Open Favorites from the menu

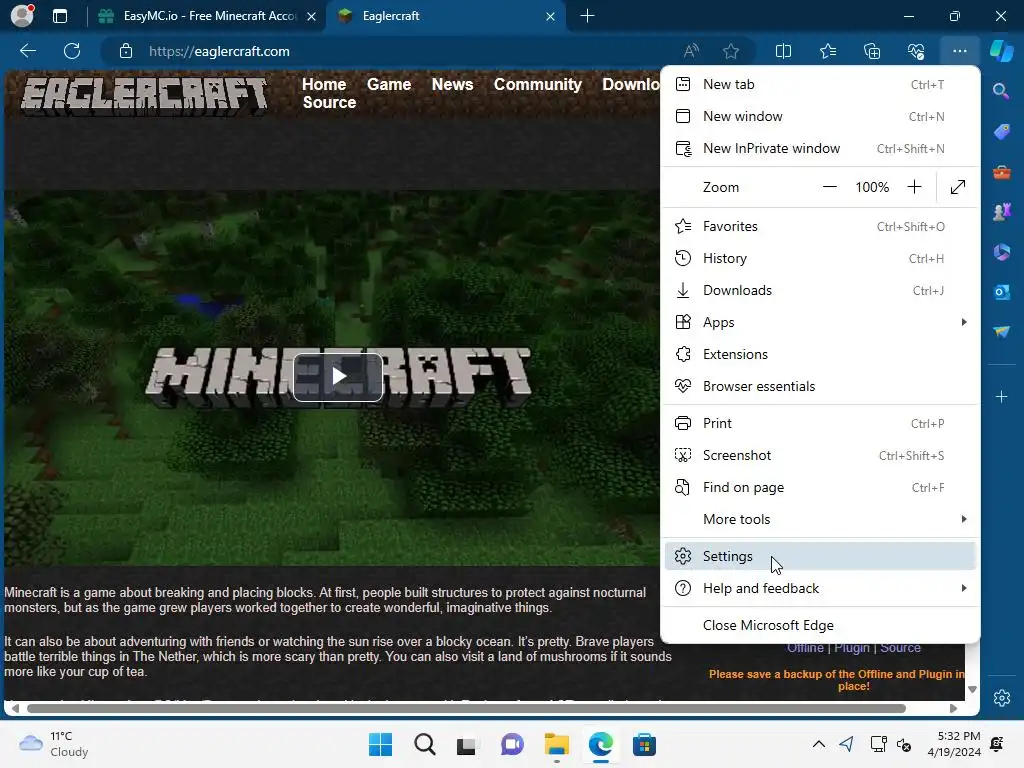coord(820,226)
